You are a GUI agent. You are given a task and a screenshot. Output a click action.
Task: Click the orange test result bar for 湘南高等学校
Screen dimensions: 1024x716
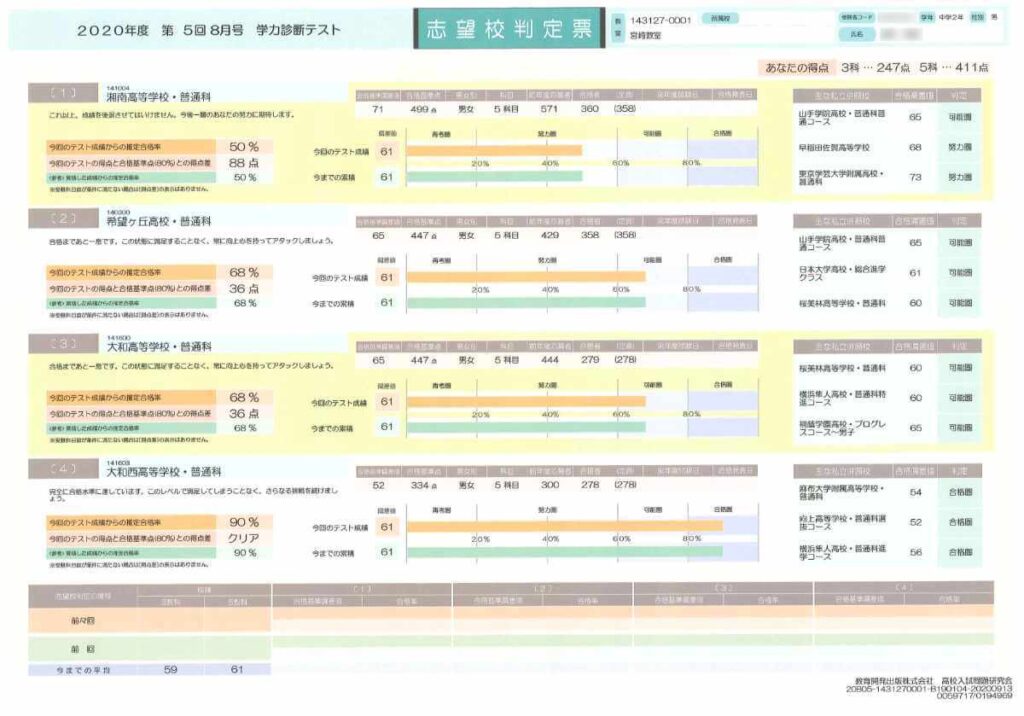click(x=493, y=151)
